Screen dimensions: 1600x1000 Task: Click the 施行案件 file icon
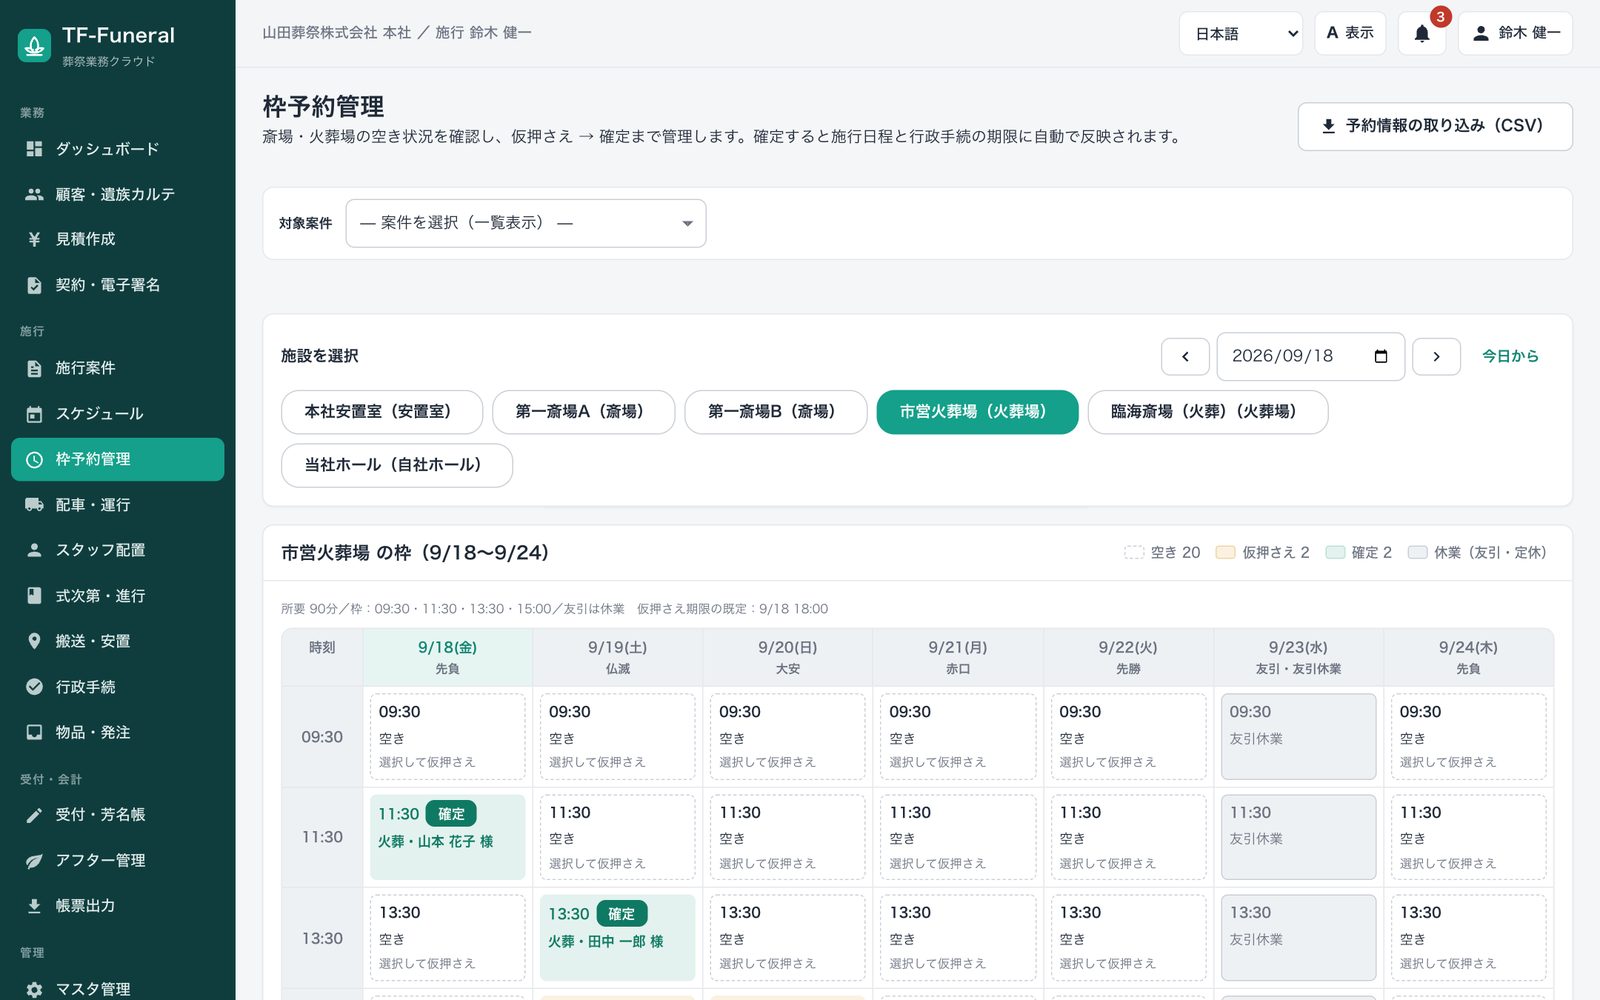(34, 368)
